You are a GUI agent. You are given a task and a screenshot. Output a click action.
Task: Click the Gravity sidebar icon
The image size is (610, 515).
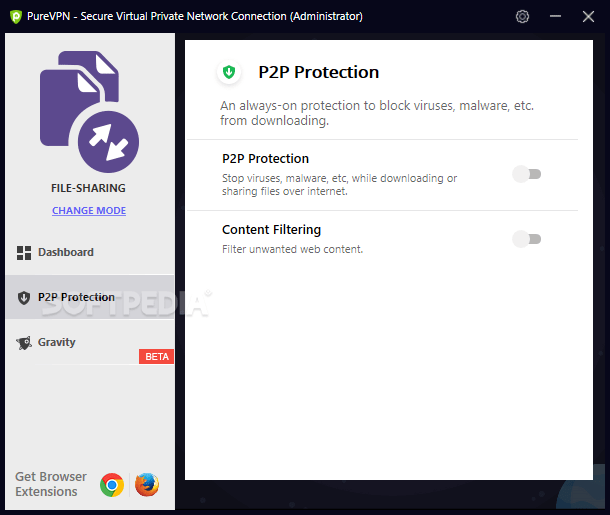pos(24,343)
